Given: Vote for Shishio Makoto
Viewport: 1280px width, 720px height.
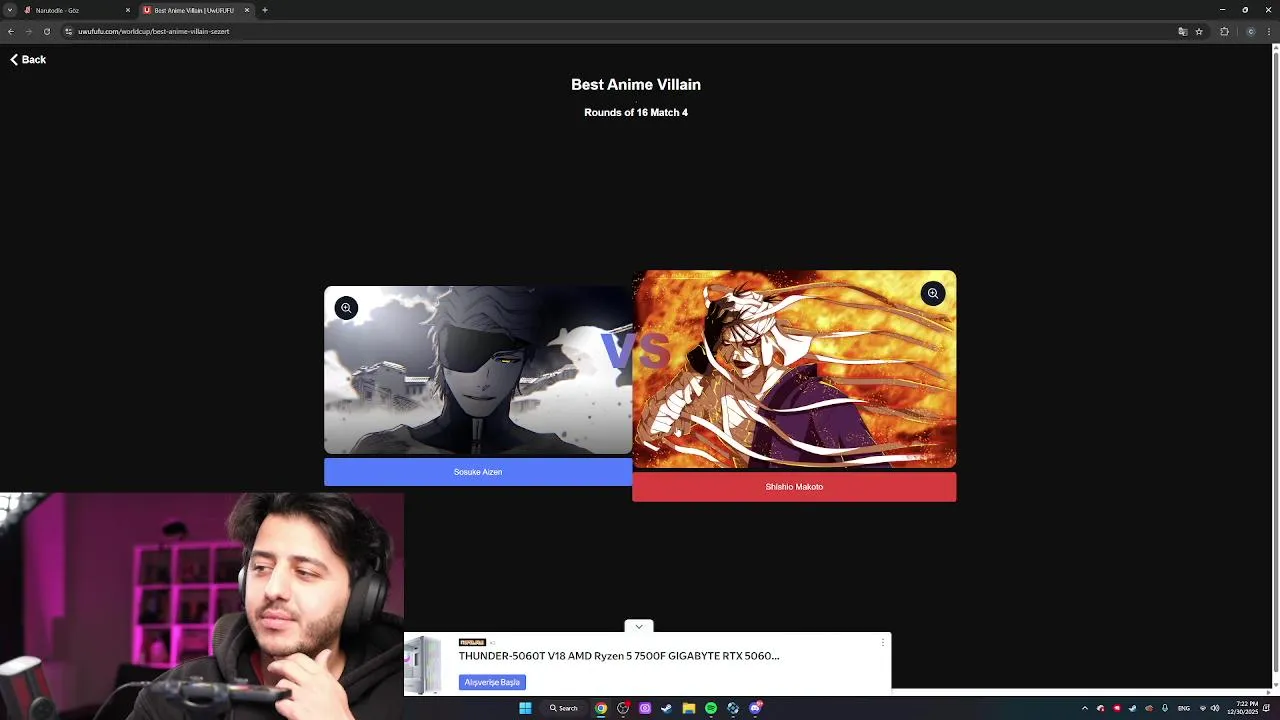Looking at the screenshot, I should pyautogui.click(x=794, y=487).
